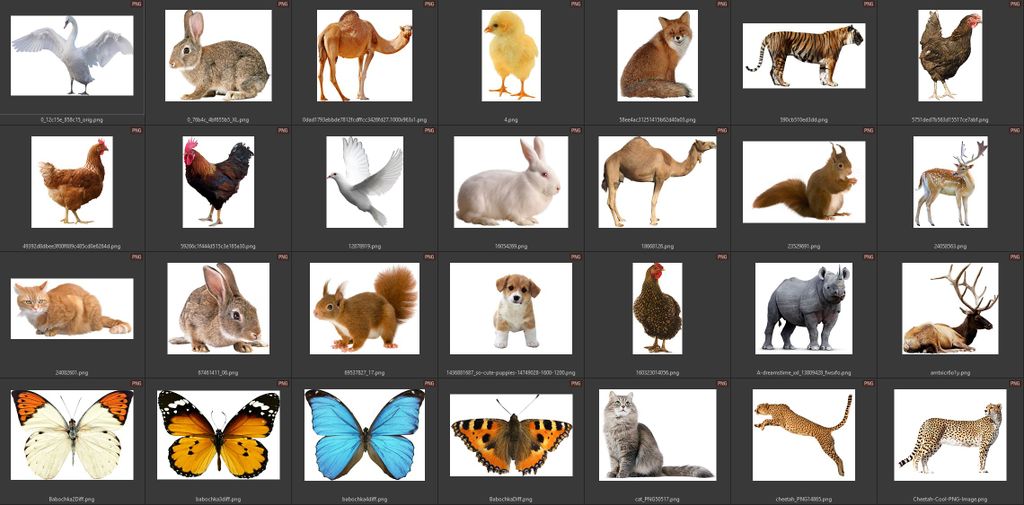1024x505 pixels.
Task: Open the sitting fox picture
Action: tap(657, 55)
